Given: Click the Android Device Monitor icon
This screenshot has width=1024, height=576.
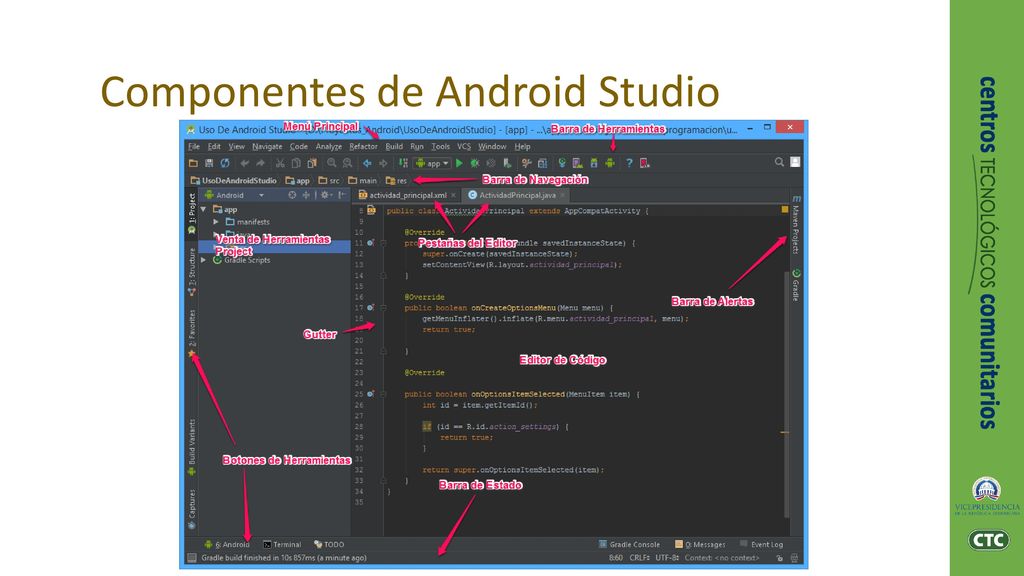Looking at the screenshot, I should [x=609, y=163].
